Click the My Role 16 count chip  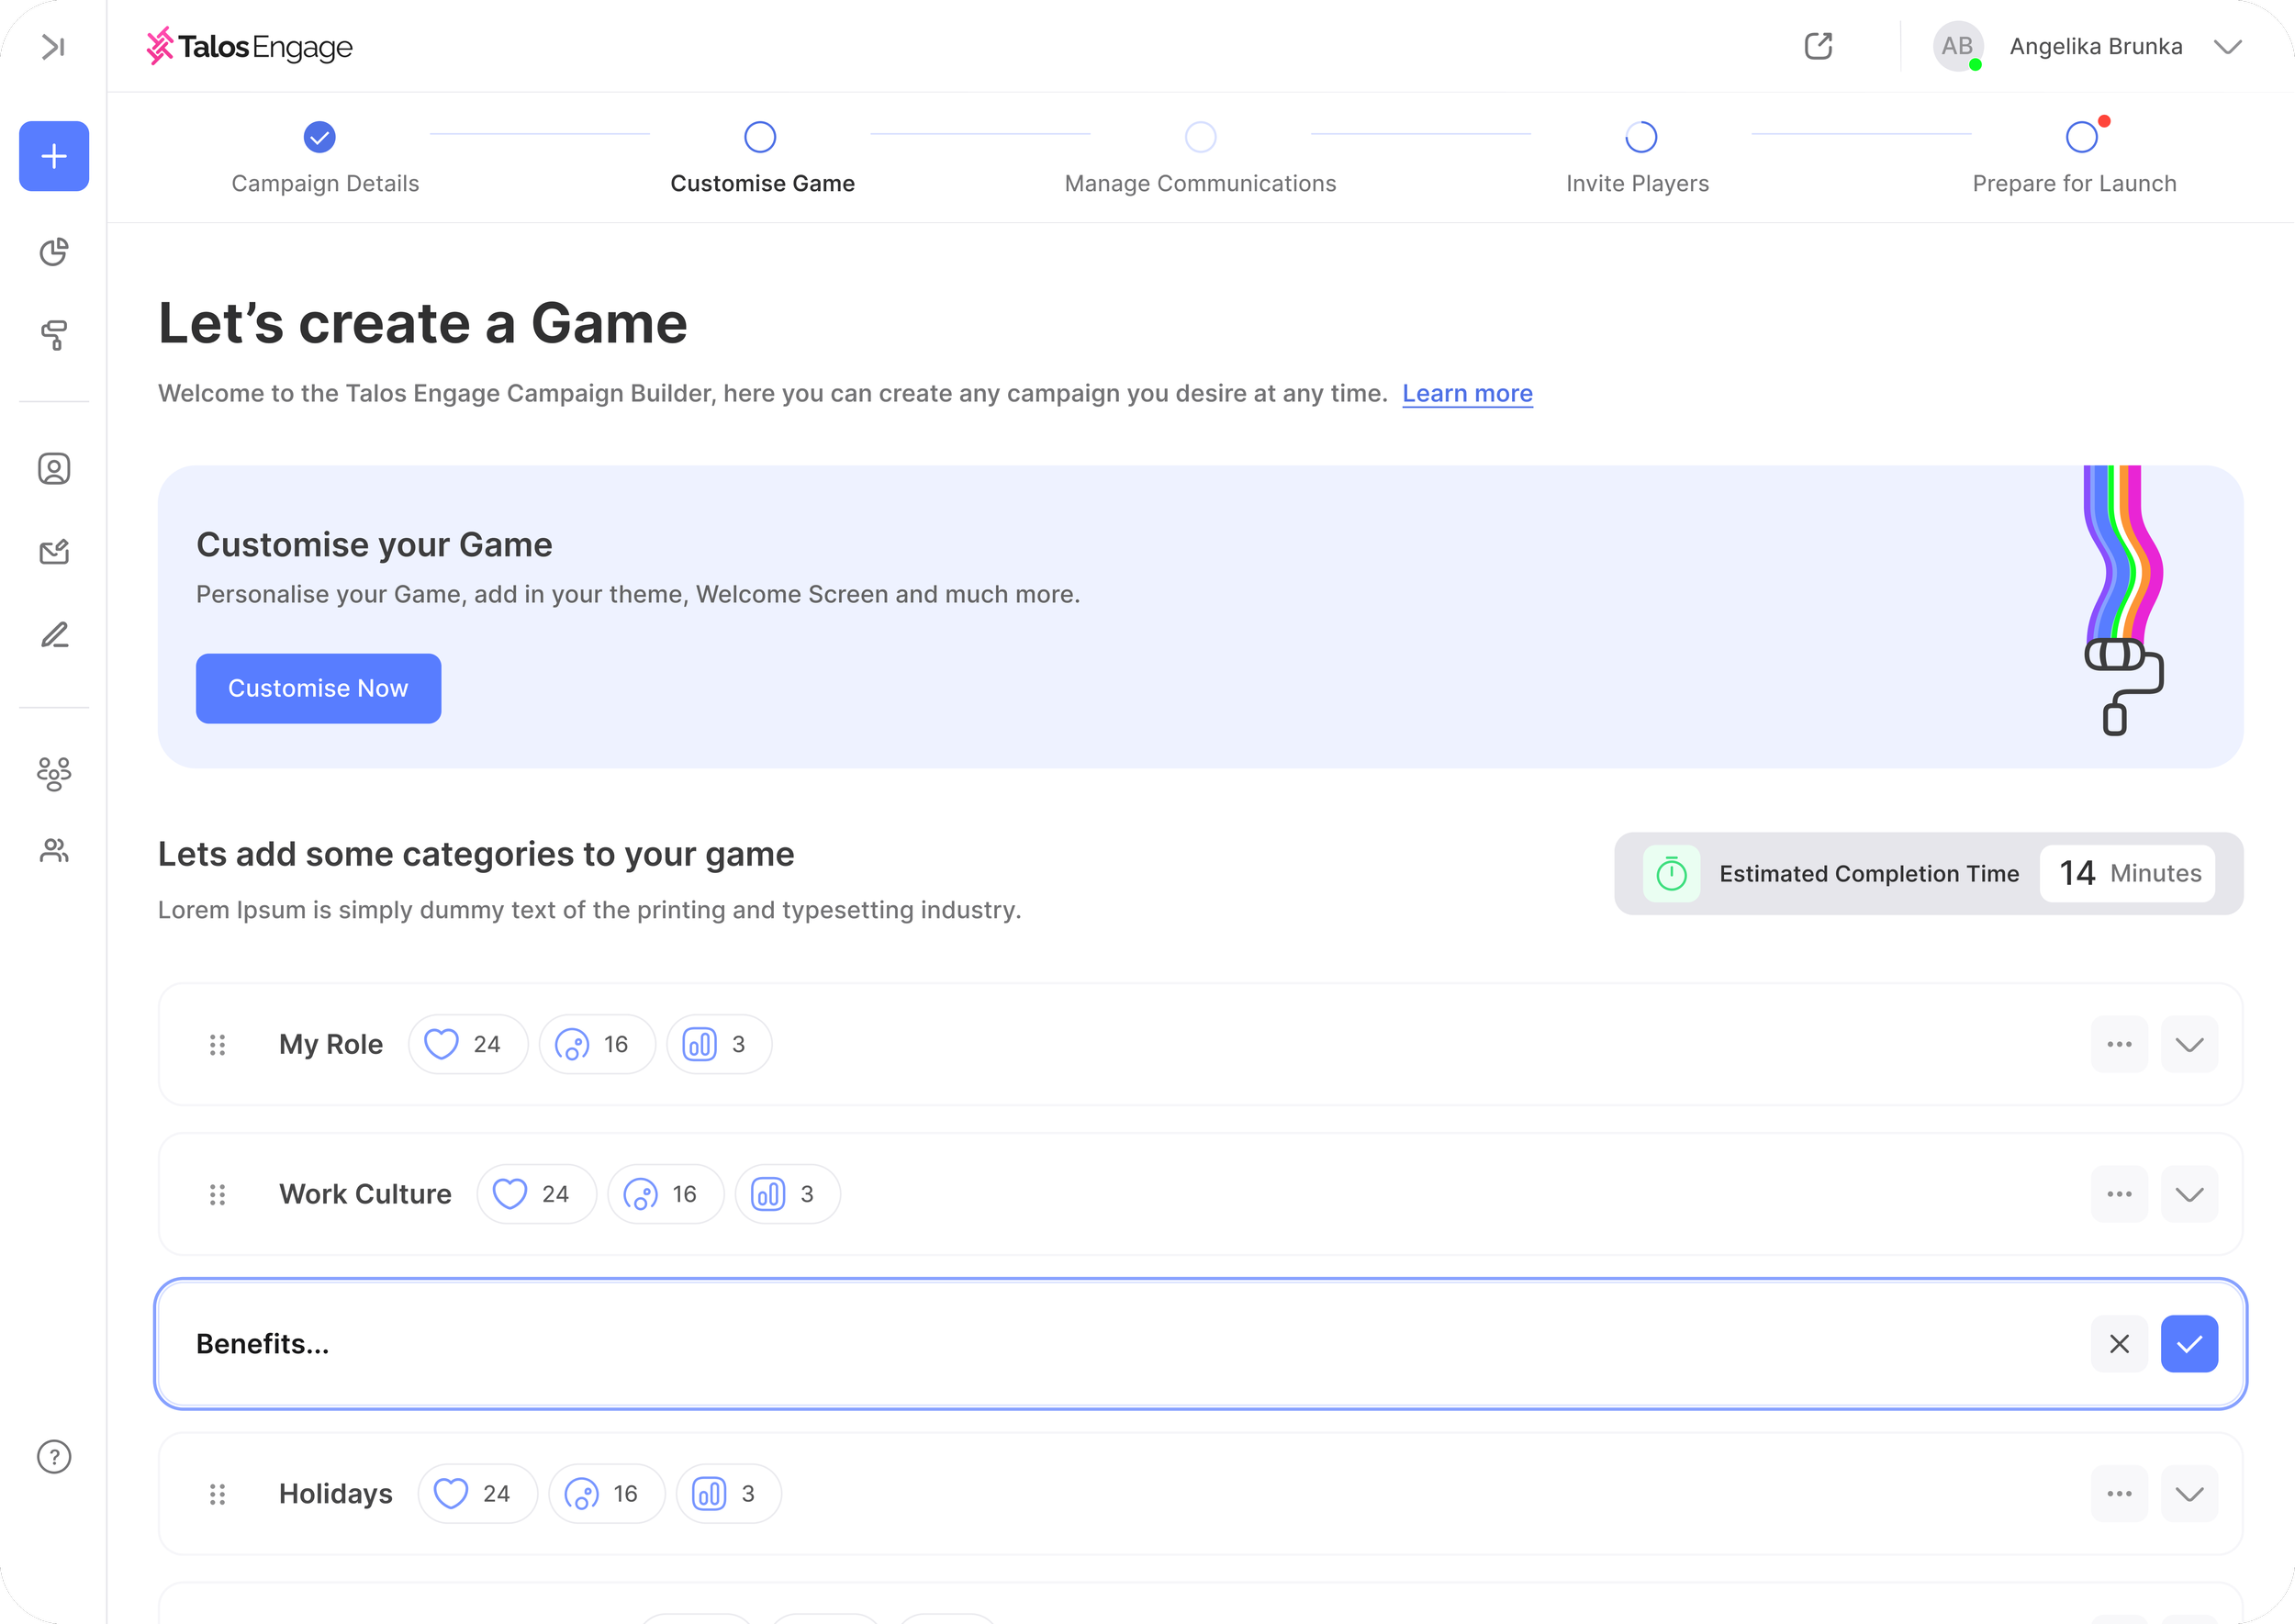pyautogui.click(x=597, y=1045)
